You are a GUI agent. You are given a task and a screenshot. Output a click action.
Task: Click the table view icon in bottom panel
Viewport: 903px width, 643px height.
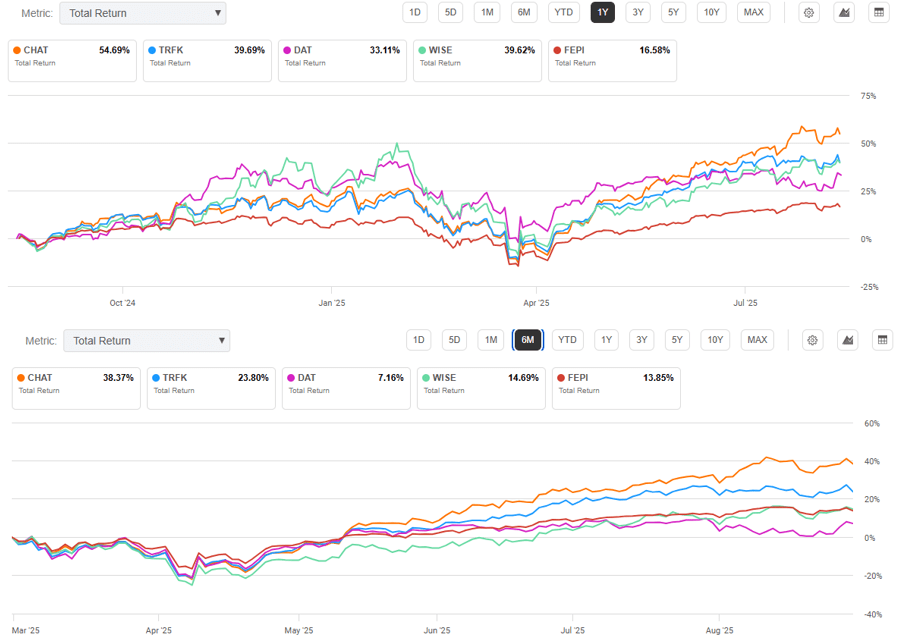point(883,340)
